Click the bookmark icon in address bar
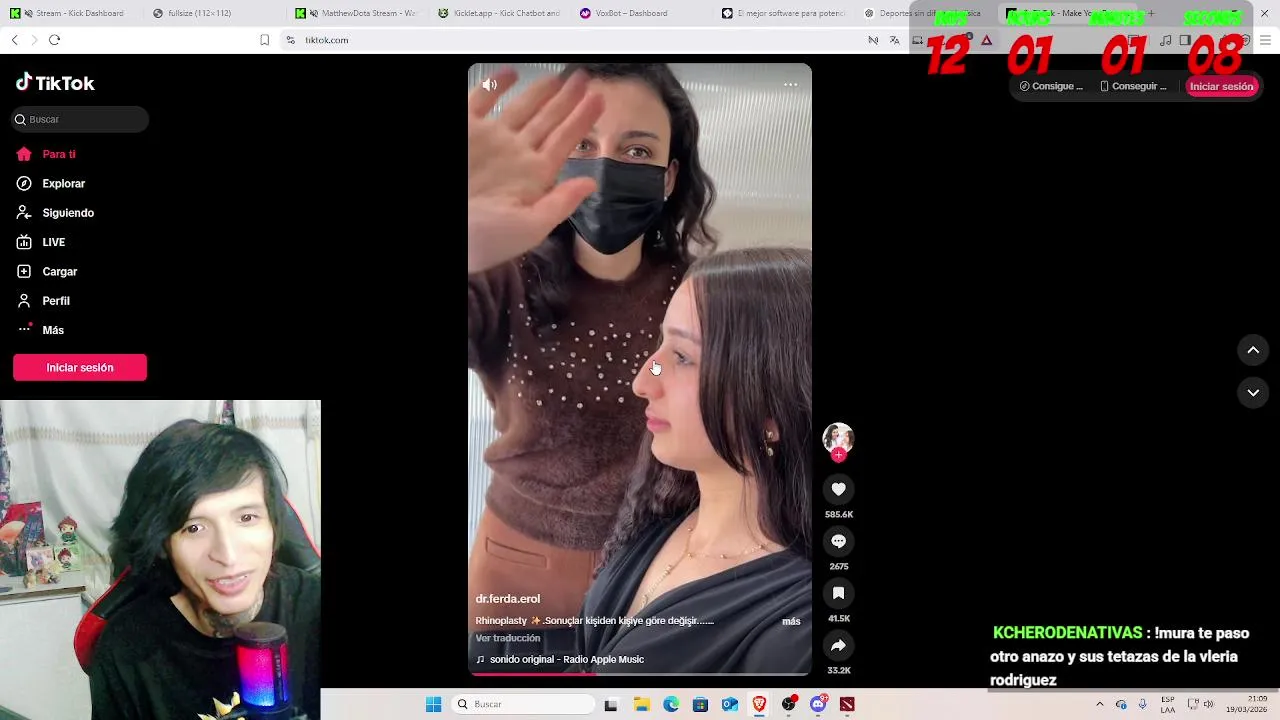 tap(264, 40)
